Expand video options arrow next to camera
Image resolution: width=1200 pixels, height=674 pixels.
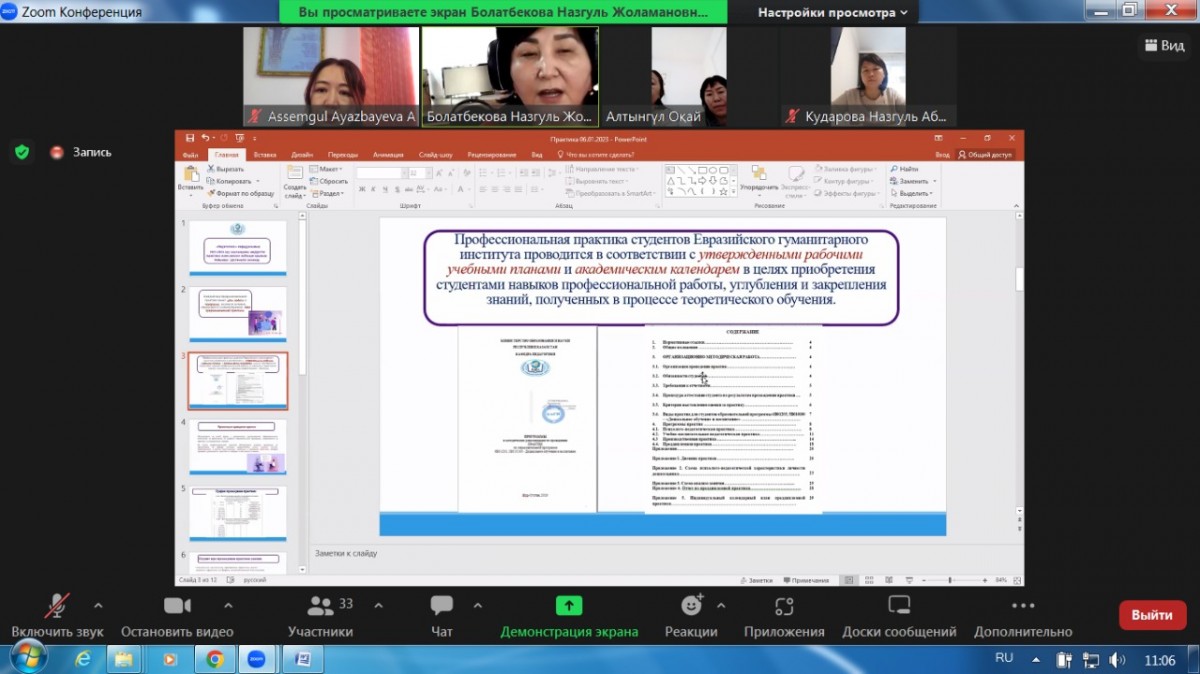pos(228,605)
